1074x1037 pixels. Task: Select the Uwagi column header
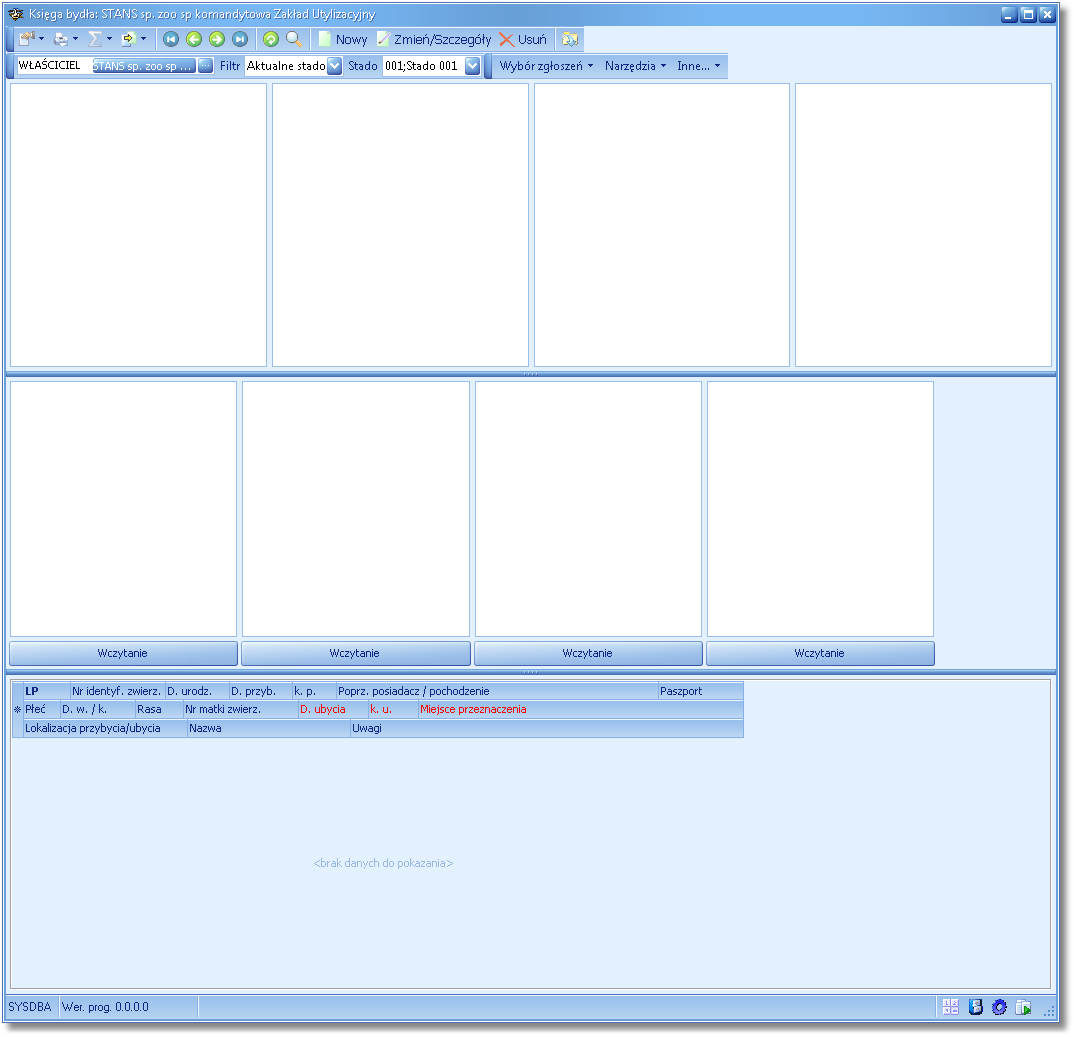(547, 728)
